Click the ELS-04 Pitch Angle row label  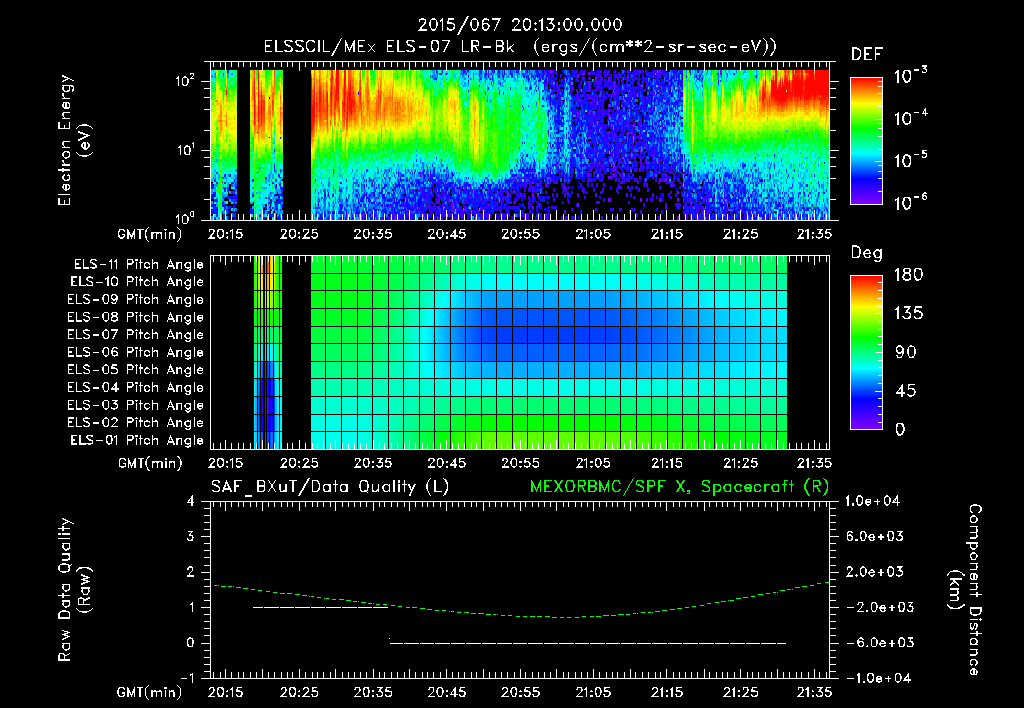[x=136, y=387]
